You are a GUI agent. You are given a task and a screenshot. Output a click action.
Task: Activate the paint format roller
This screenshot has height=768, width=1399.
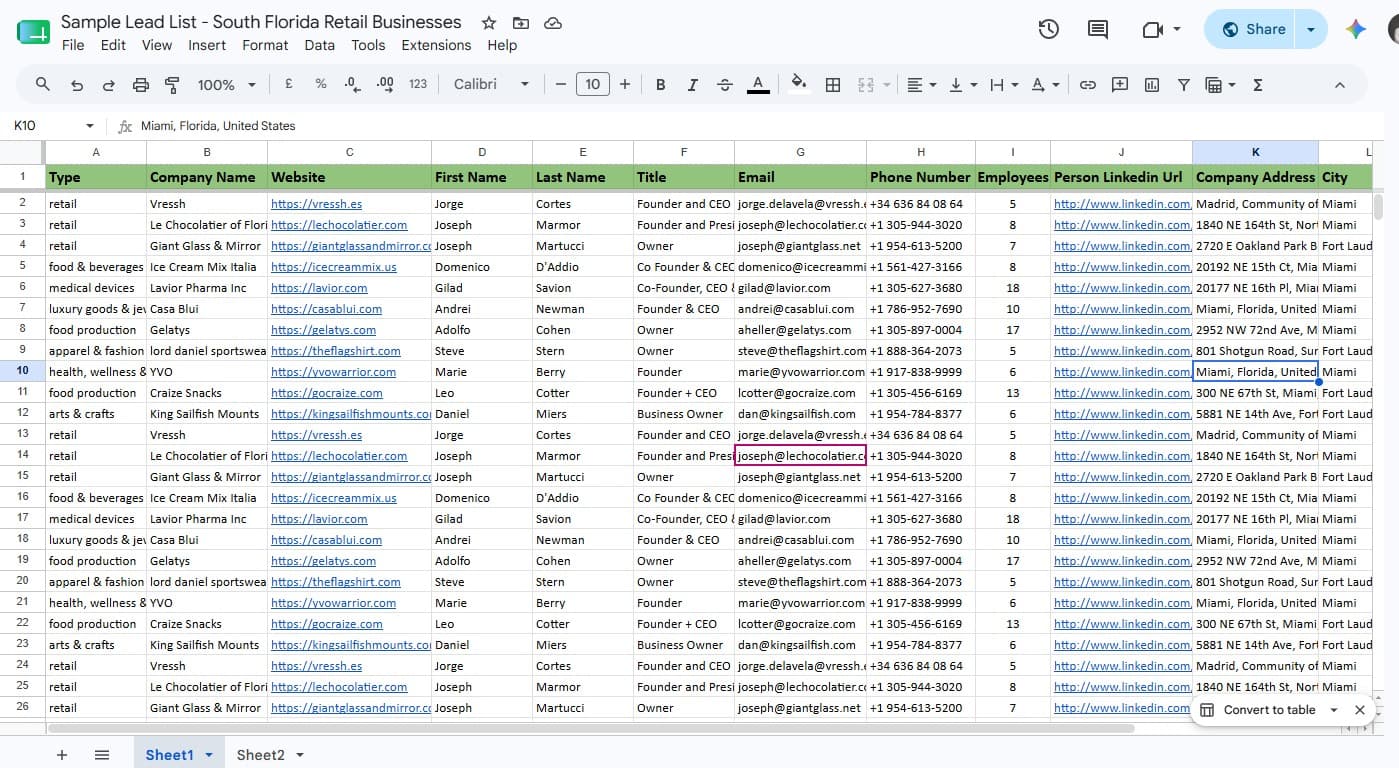pos(172,85)
